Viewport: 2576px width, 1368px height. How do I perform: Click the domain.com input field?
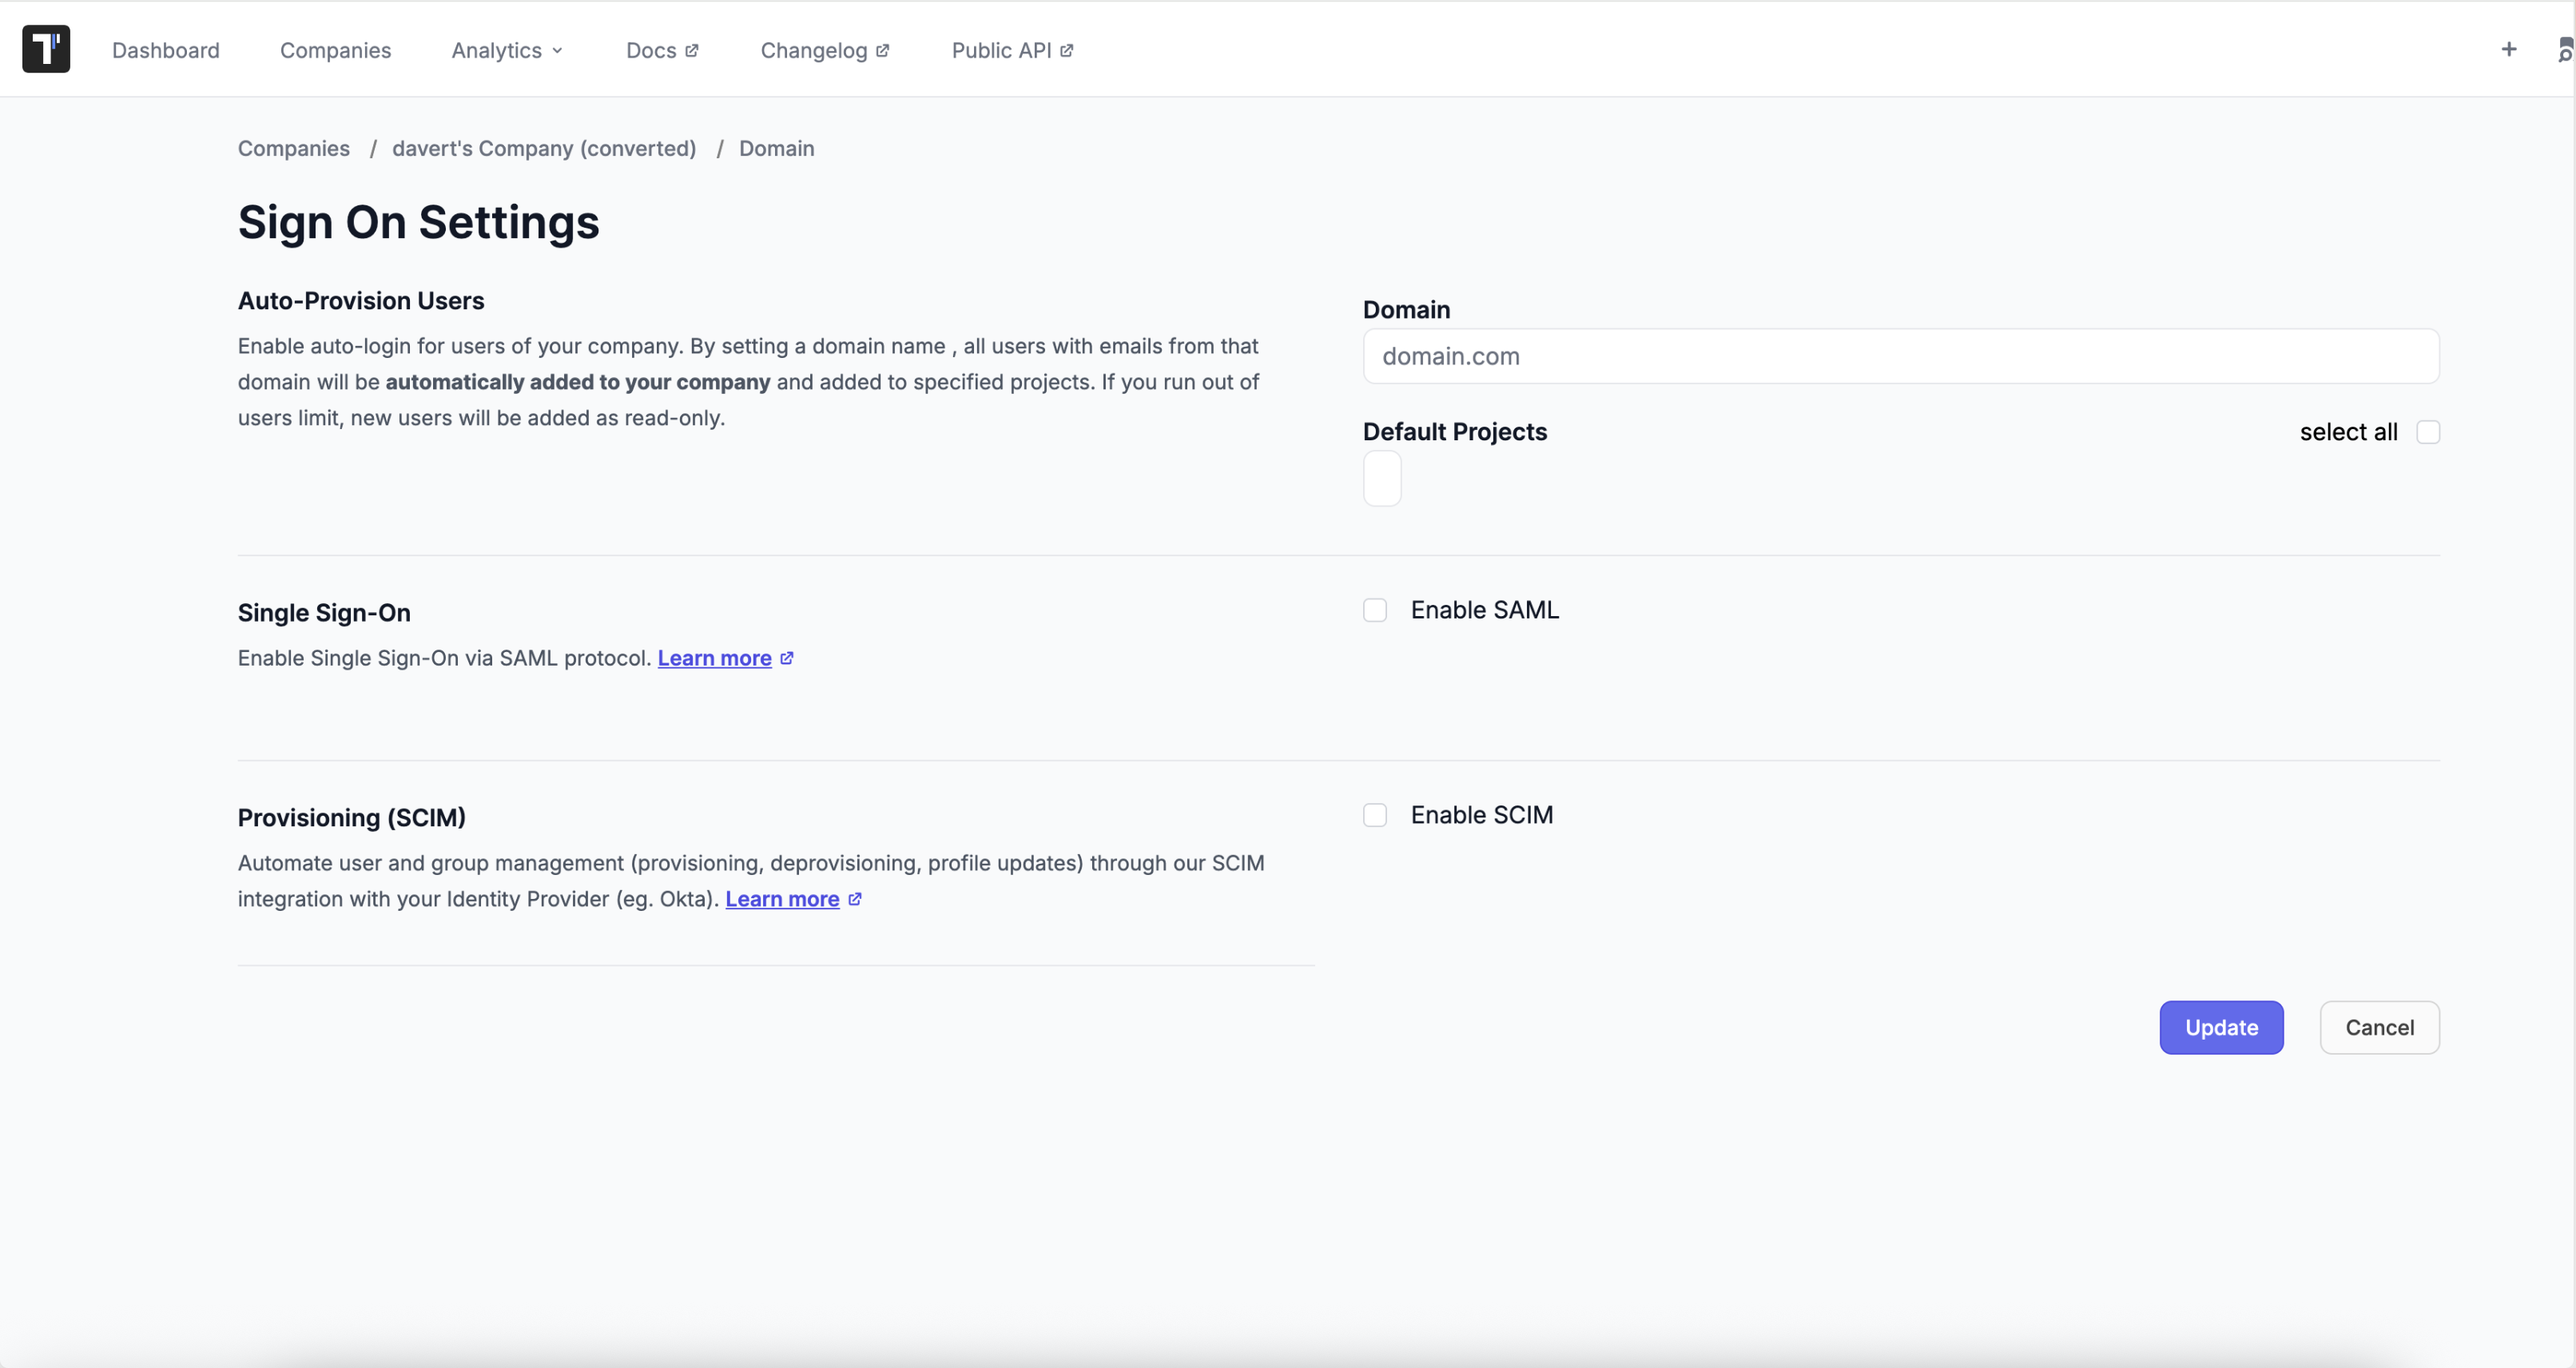pos(1901,356)
